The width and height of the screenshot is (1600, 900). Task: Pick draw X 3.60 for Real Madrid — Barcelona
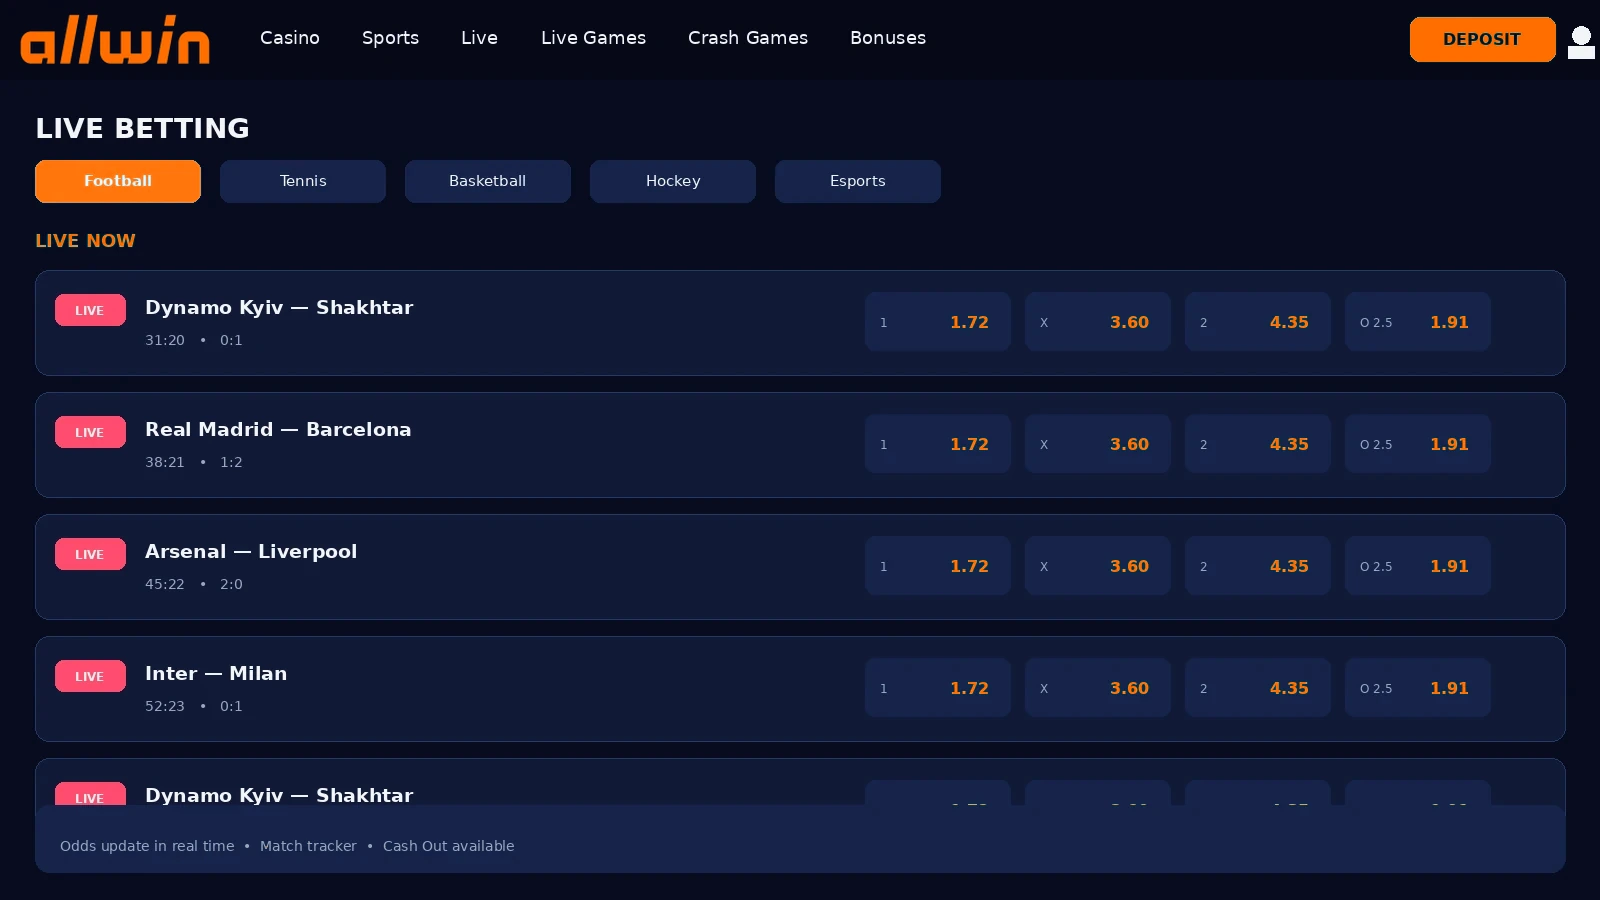[1098, 444]
